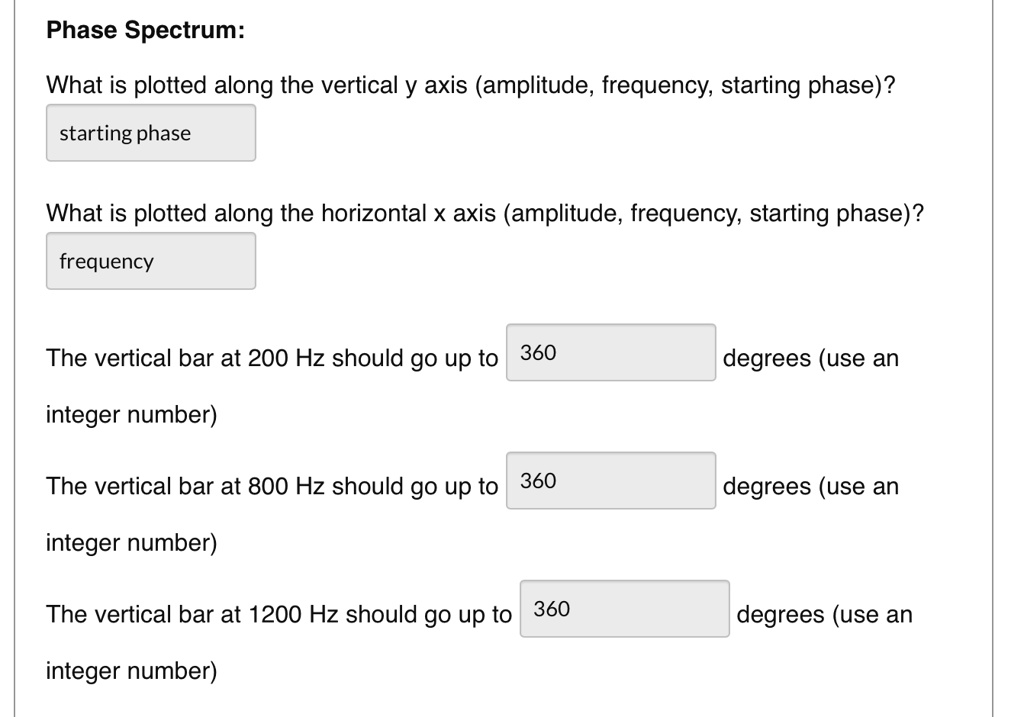Viewport: 1024px width, 717px height.
Task: Click 'degrees (use an' beside 200 Hz field
Action: 810,359
